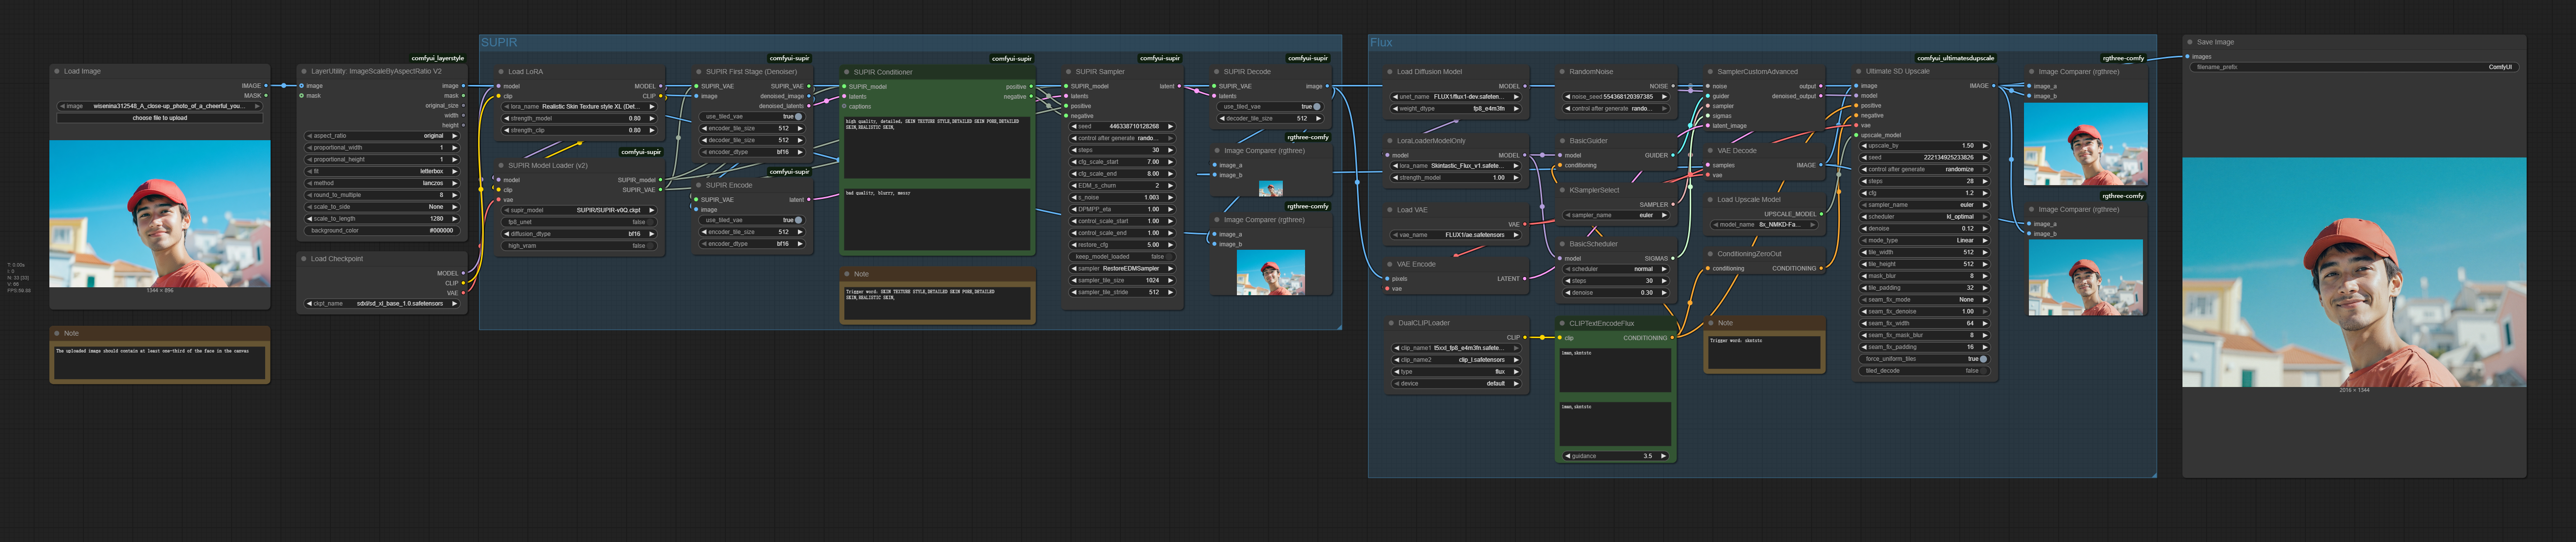Click the SUPIR Encode node collapse dot
Screen dimensions: 2576x542
698,185
